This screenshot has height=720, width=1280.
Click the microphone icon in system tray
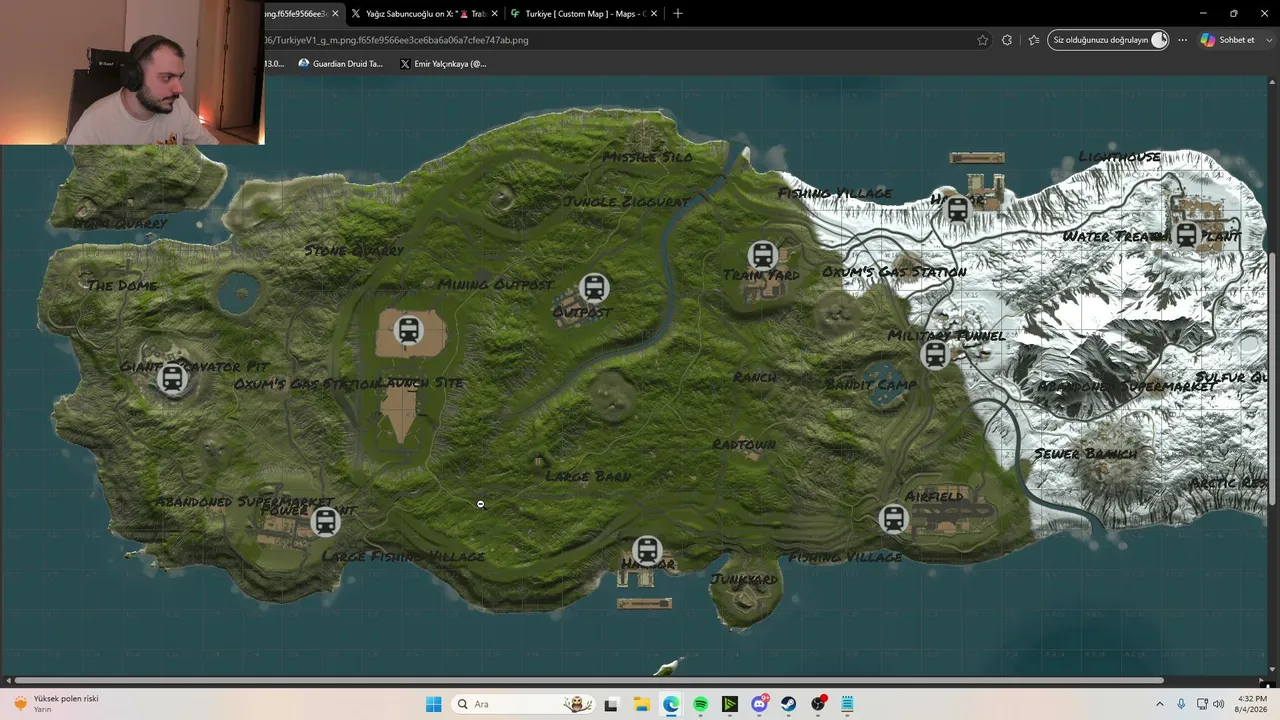[1181, 704]
